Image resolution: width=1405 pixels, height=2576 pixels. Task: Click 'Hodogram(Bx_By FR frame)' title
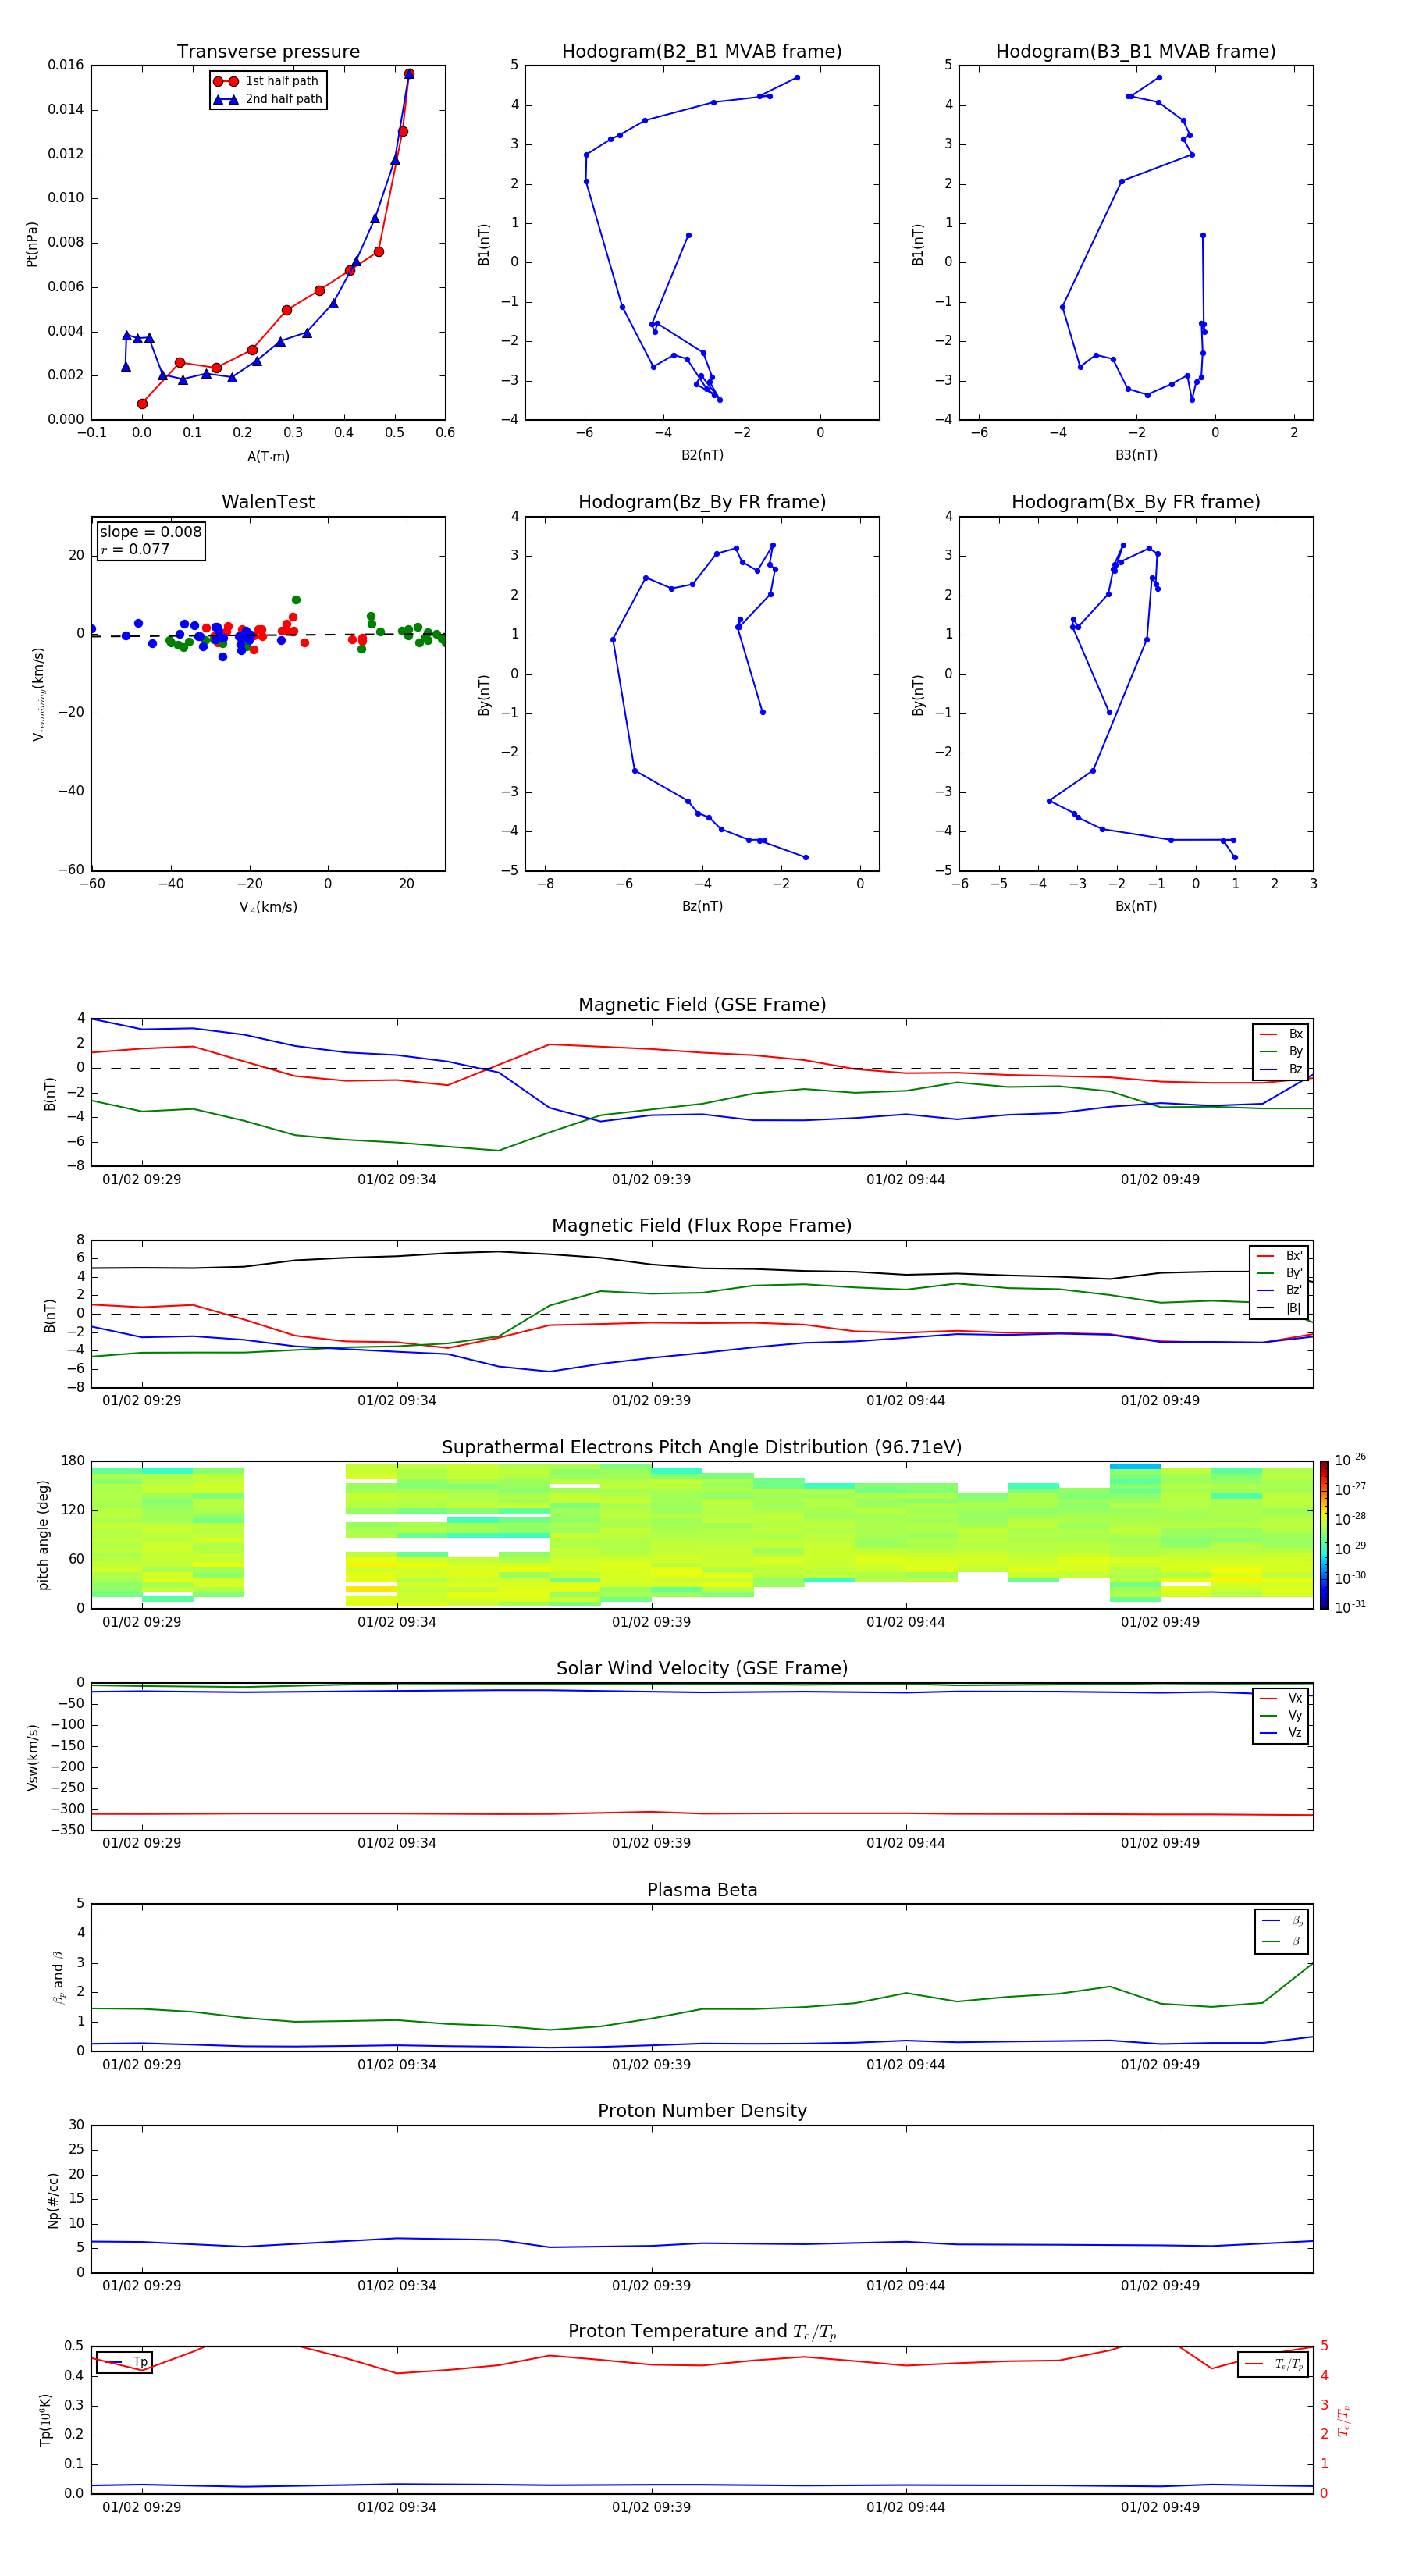pos(1136,502)
